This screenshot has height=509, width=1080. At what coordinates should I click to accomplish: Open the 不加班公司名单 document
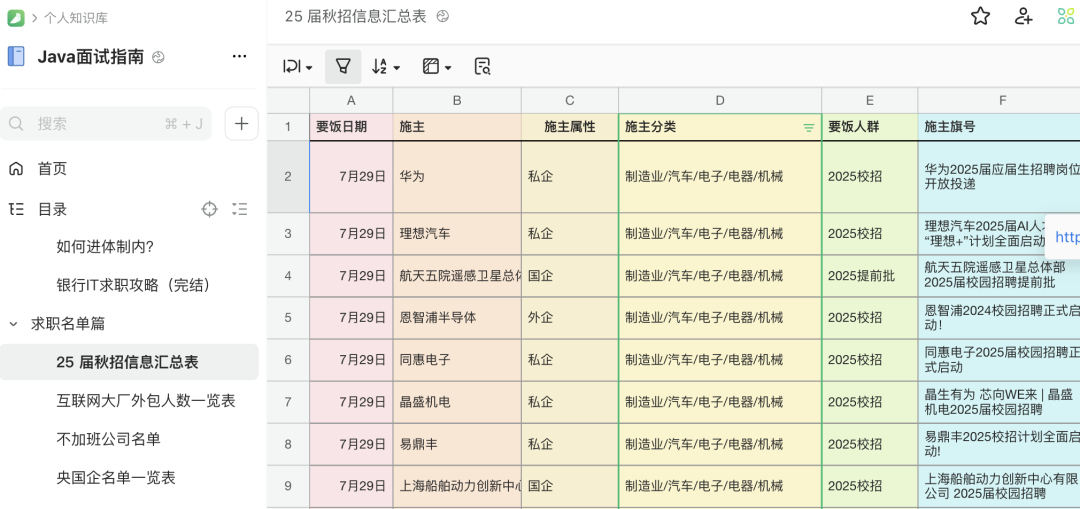coord(108,439)
